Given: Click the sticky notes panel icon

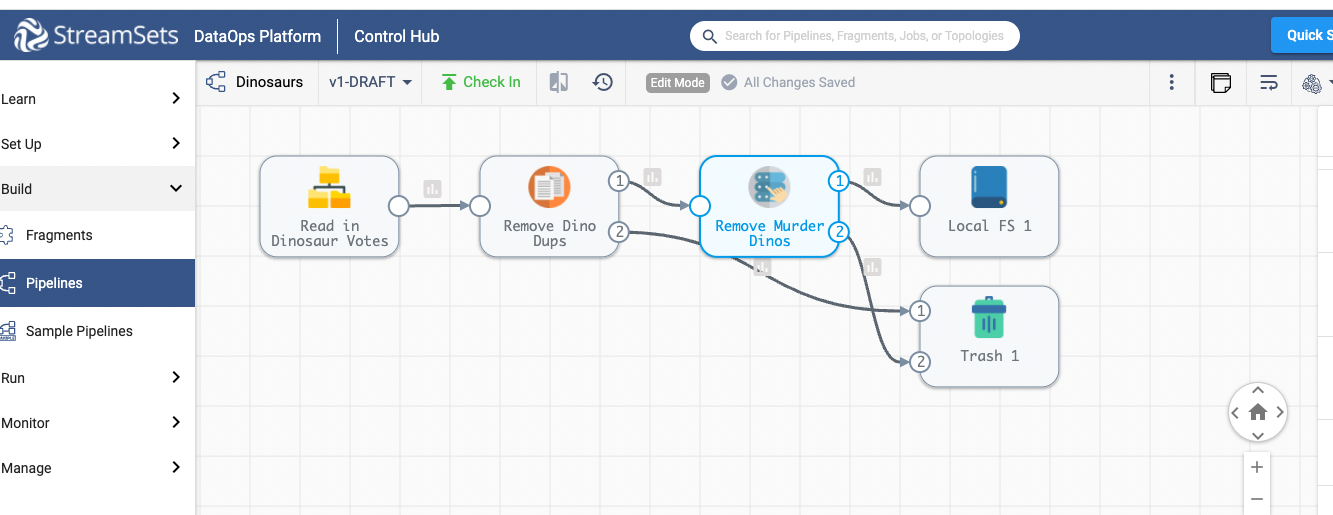Looking at the screenshot, I should (x=1221, y=83).
